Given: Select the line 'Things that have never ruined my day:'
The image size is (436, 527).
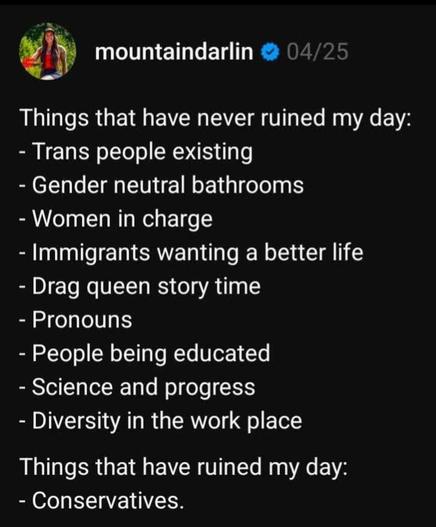Looking at the screenshot, I should pyautogui.click(x=215, y=118).
